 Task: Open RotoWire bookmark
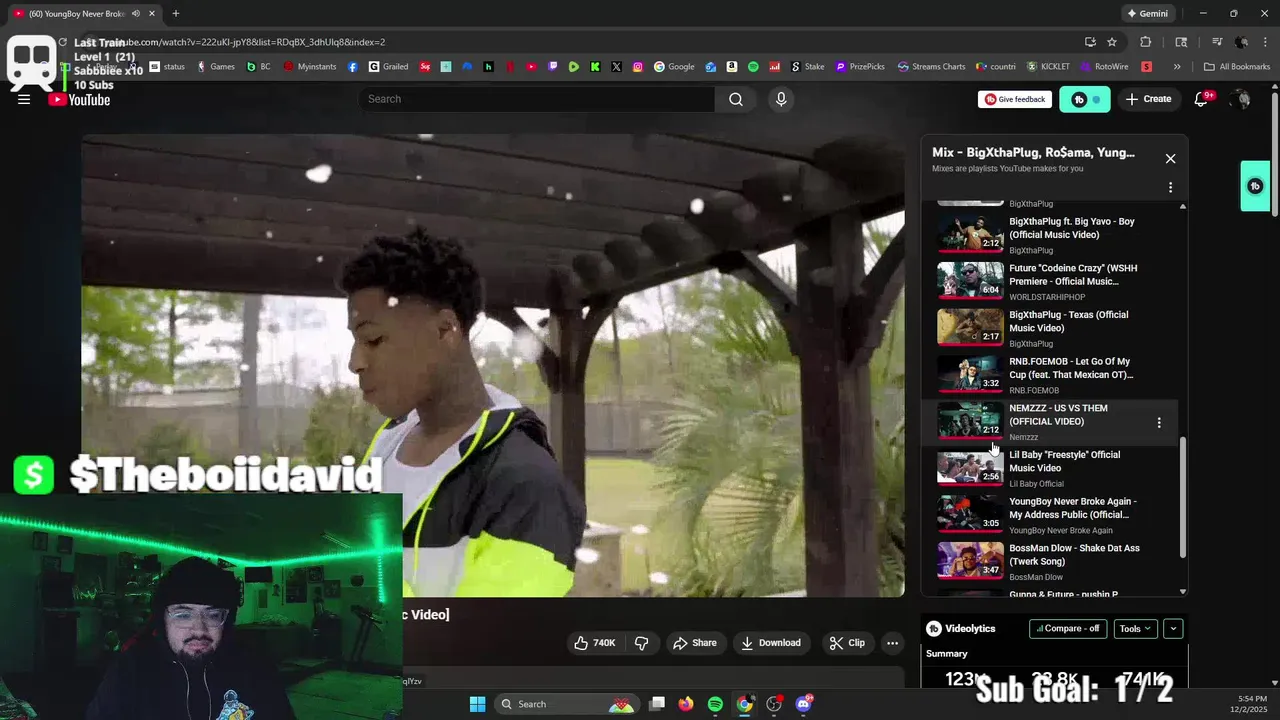tap(1104, 67)
